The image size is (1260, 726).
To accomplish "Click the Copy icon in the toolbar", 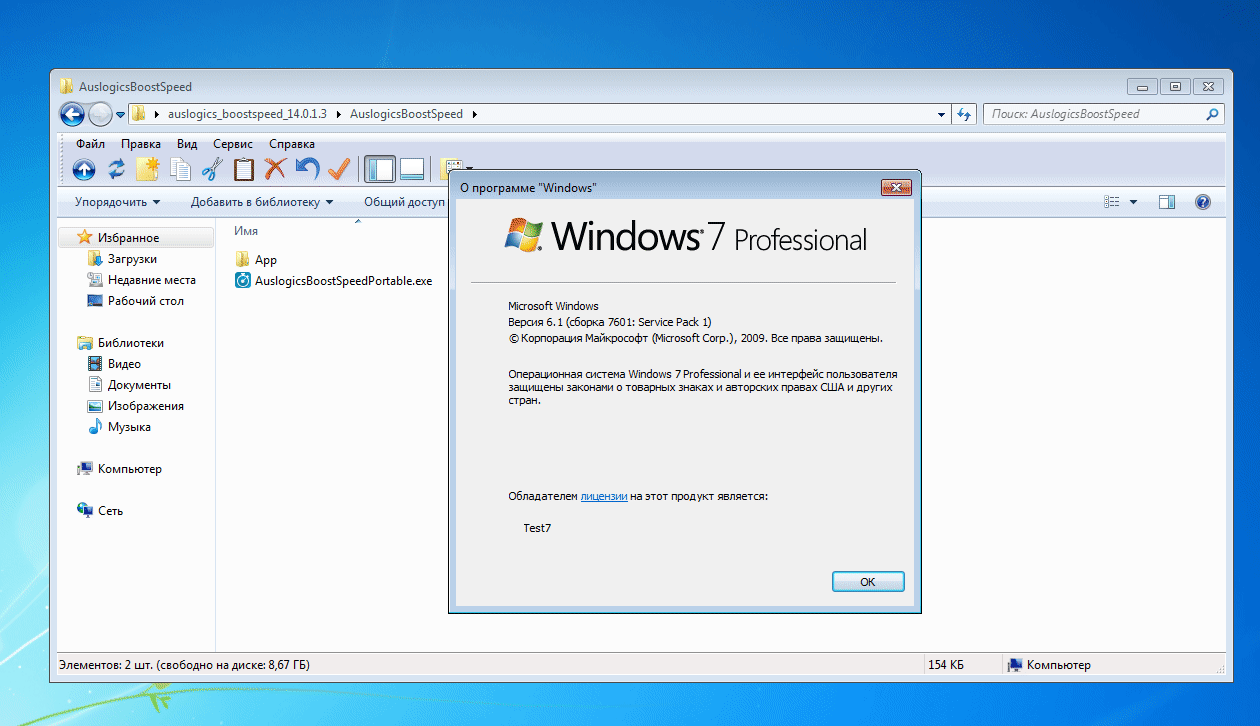I will [180, 169].
